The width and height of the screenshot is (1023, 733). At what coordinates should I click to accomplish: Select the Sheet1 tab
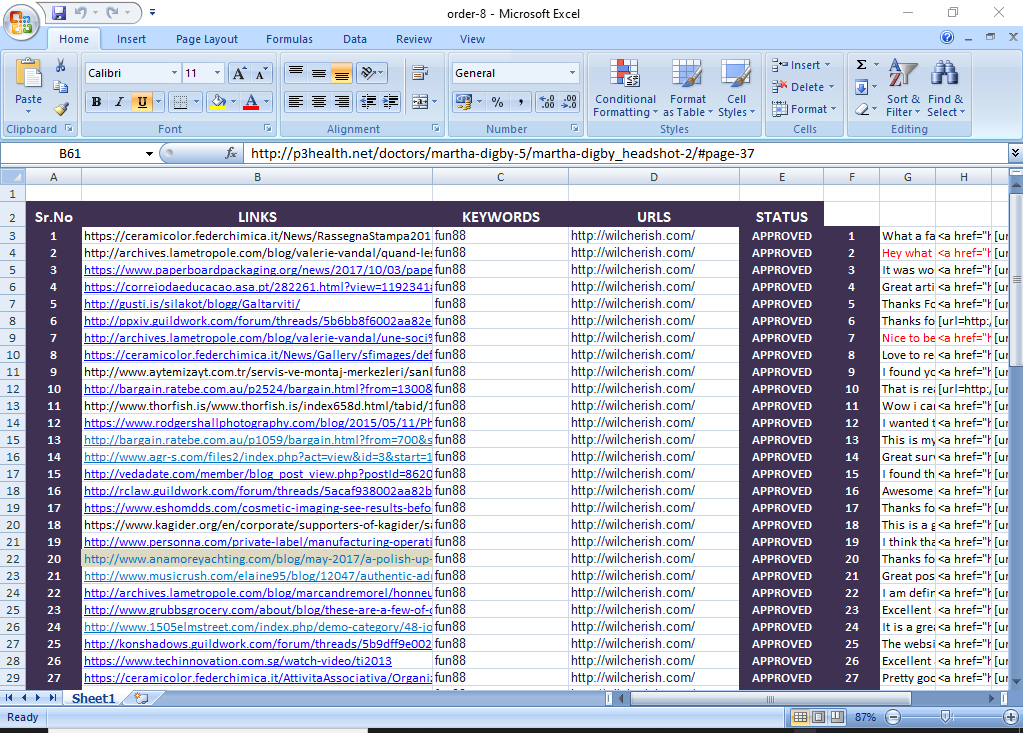click(92, 699)
